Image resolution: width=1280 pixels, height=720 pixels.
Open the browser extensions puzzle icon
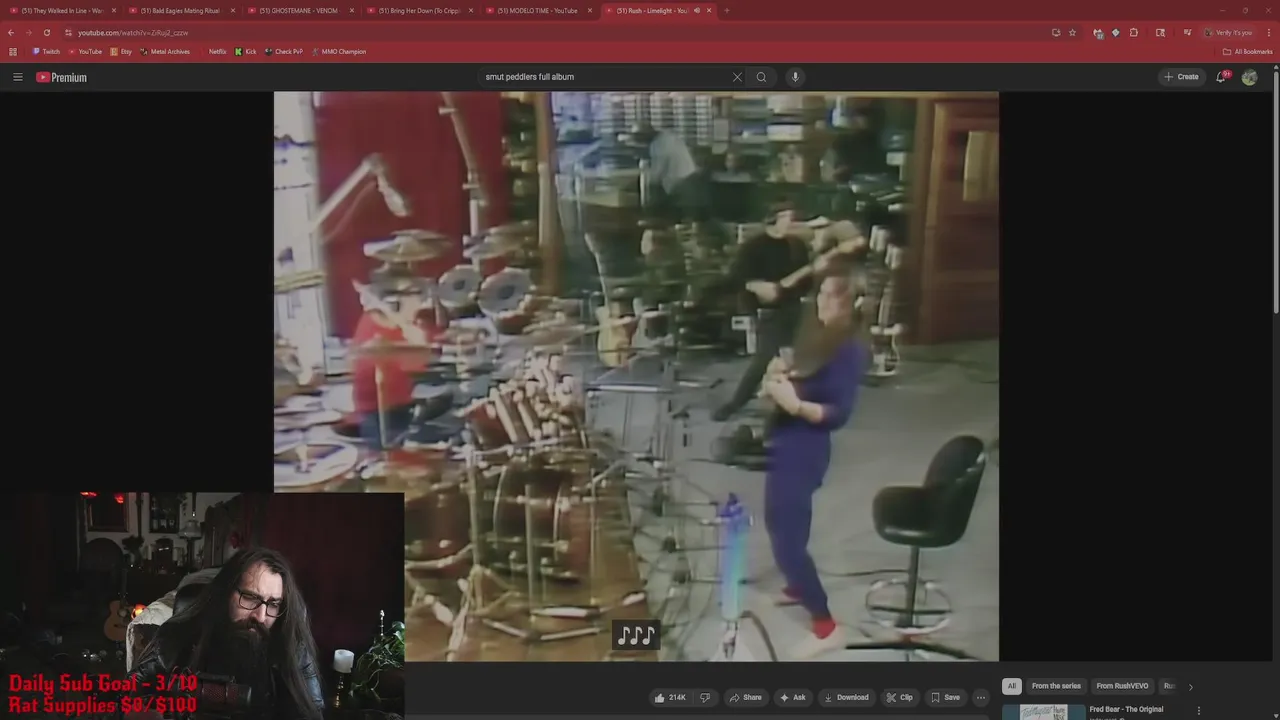coord(1134,32)
